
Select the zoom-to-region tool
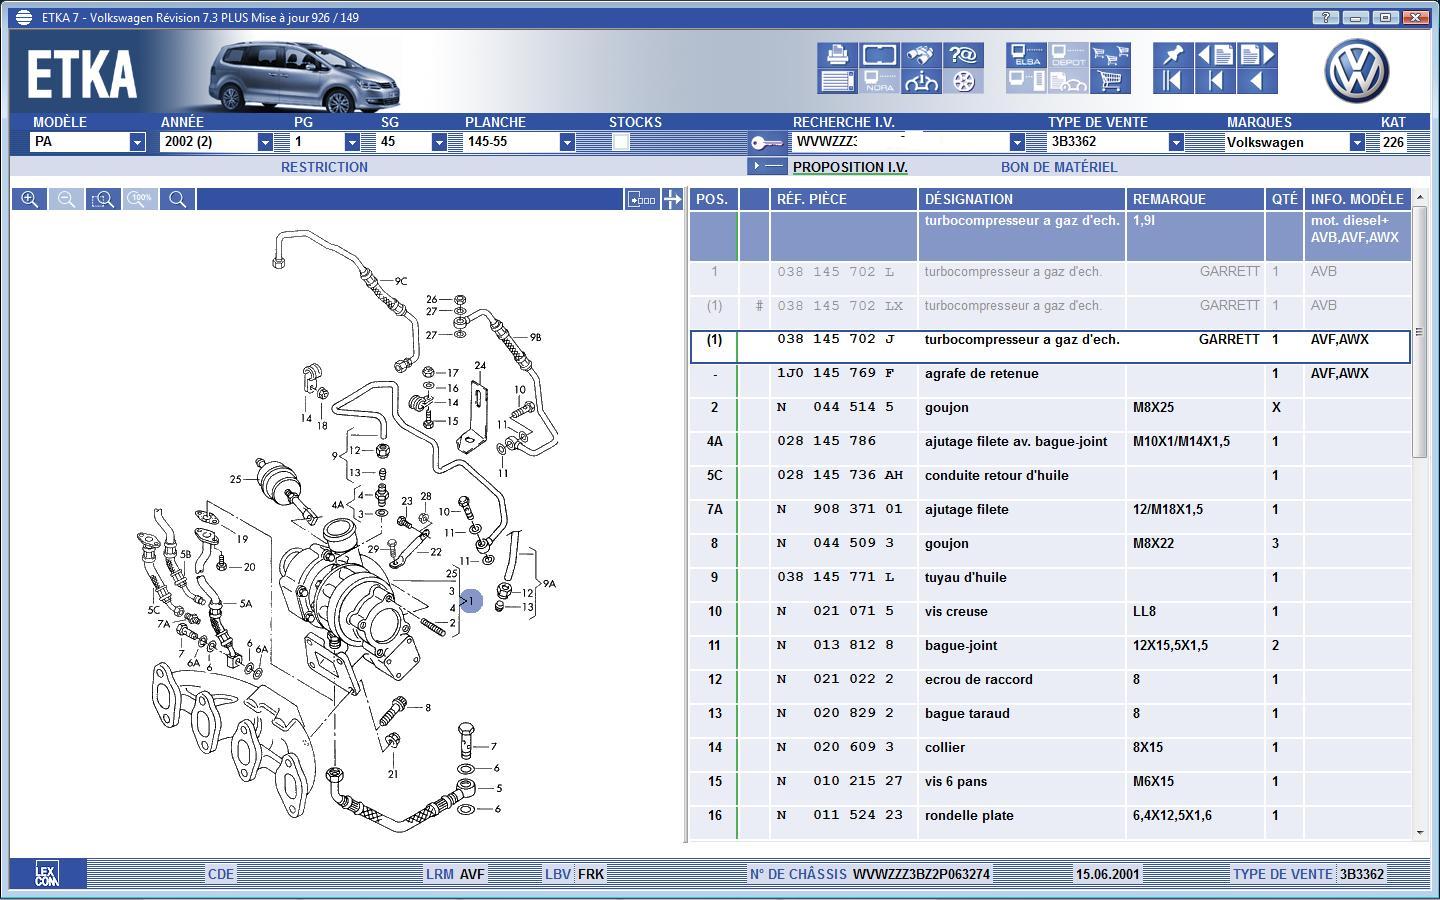103,199
